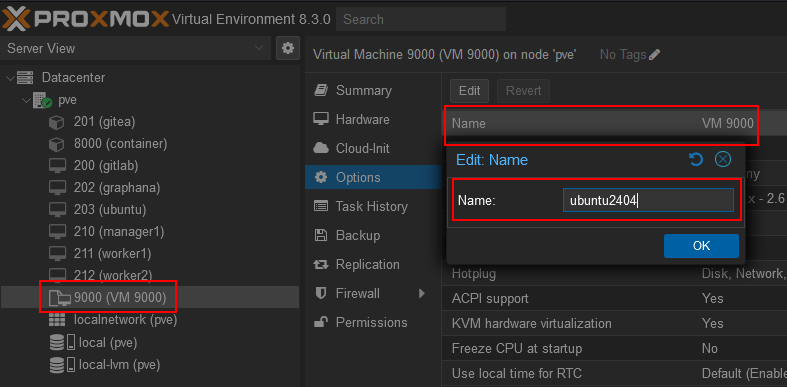Click the No Tags label

(x=623, y=54)
